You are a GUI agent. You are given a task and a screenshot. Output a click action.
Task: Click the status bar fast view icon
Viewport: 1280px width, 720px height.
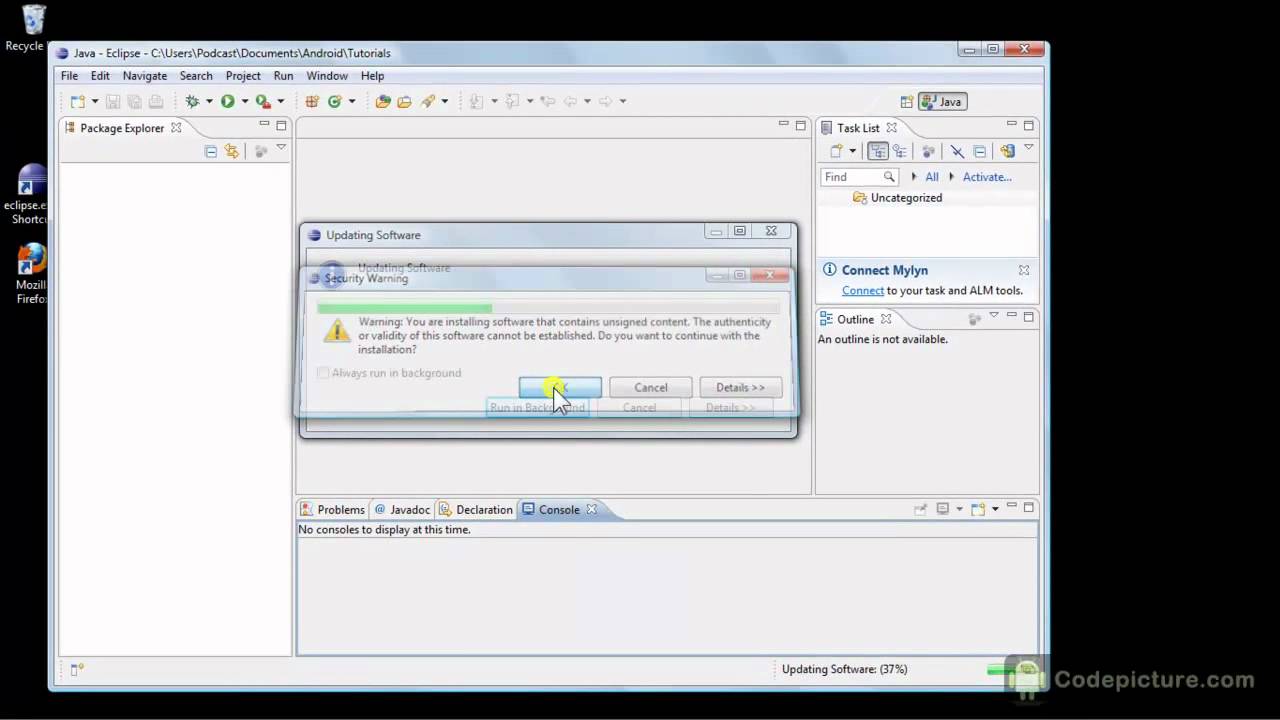(x=77, y=670)
